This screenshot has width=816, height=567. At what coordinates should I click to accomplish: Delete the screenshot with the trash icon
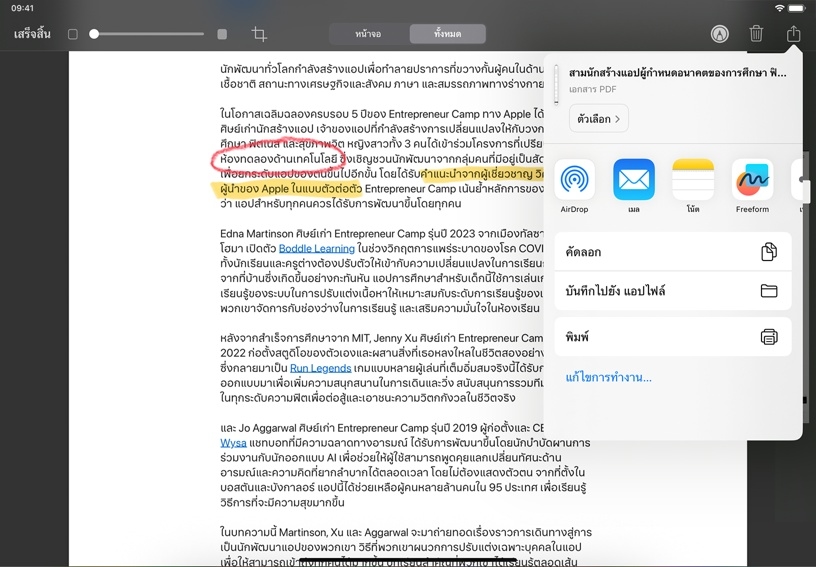(756, 34)
